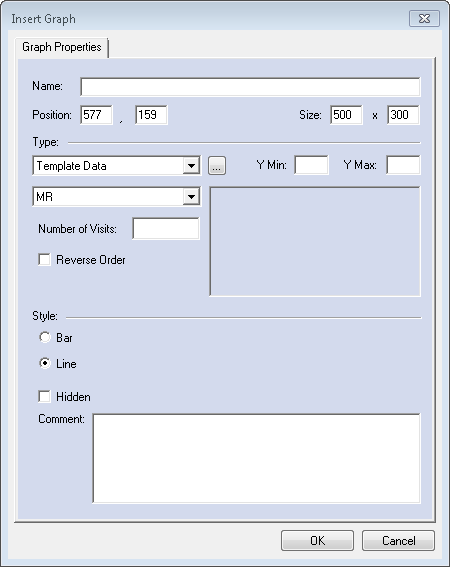This screenshot has width=450, height=567.
Task: Select the Size width field showing 500
Action: pyautogui.click(x=346, y=115)
